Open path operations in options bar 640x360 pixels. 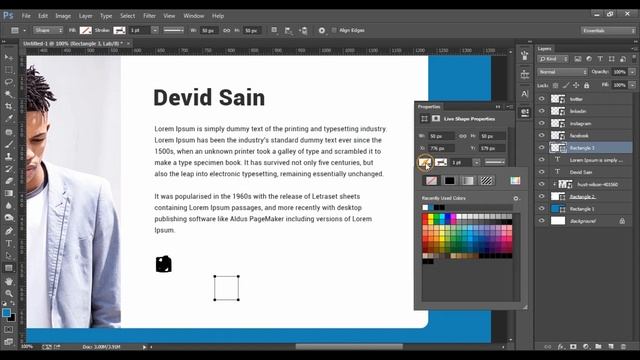[275, 30]
